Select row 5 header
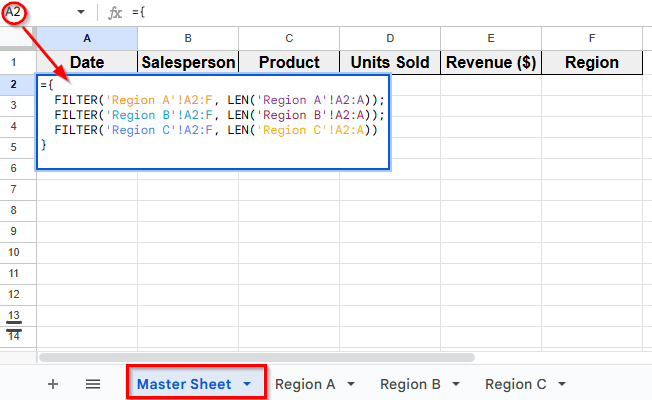Image resolution: width=652 pixels, height=400 pixels. click(x=14, y=147)
